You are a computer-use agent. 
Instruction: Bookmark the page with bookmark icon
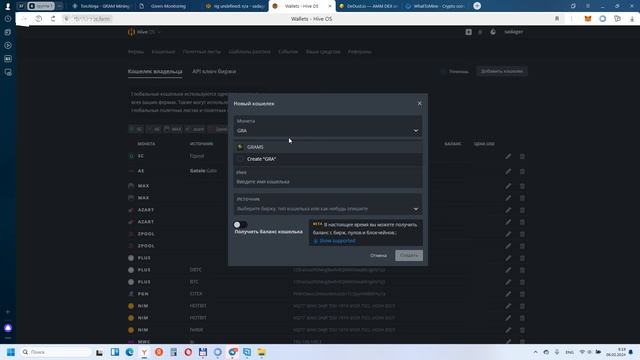tap(557, 19)
